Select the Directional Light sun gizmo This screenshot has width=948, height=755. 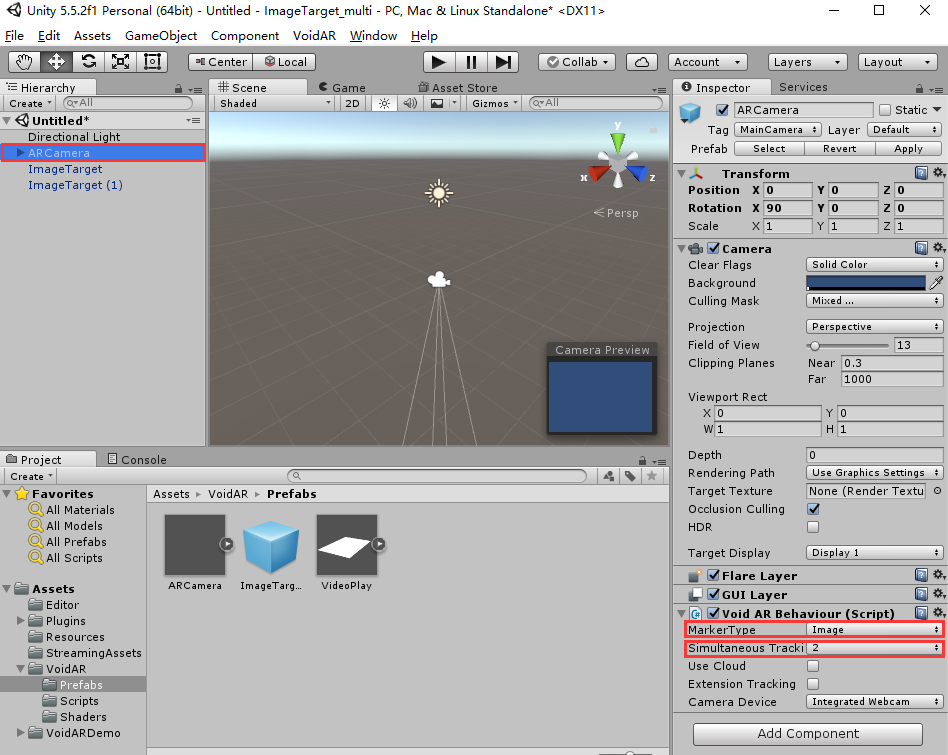439,193
